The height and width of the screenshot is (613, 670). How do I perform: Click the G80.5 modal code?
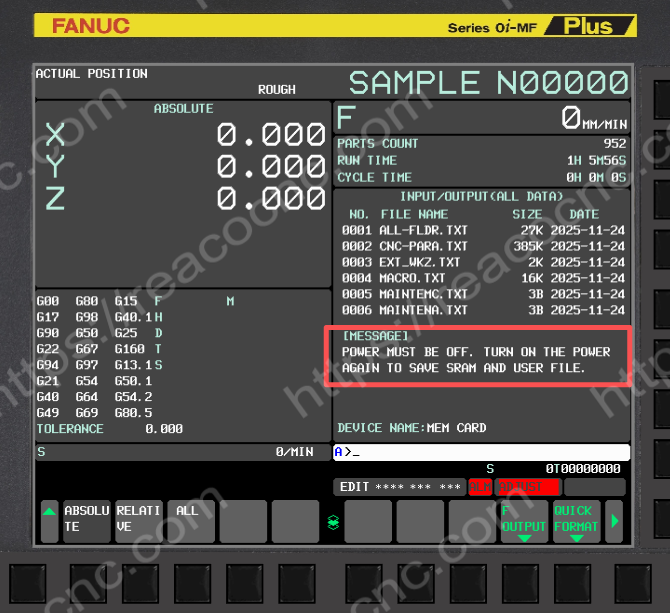click(133, 413)
